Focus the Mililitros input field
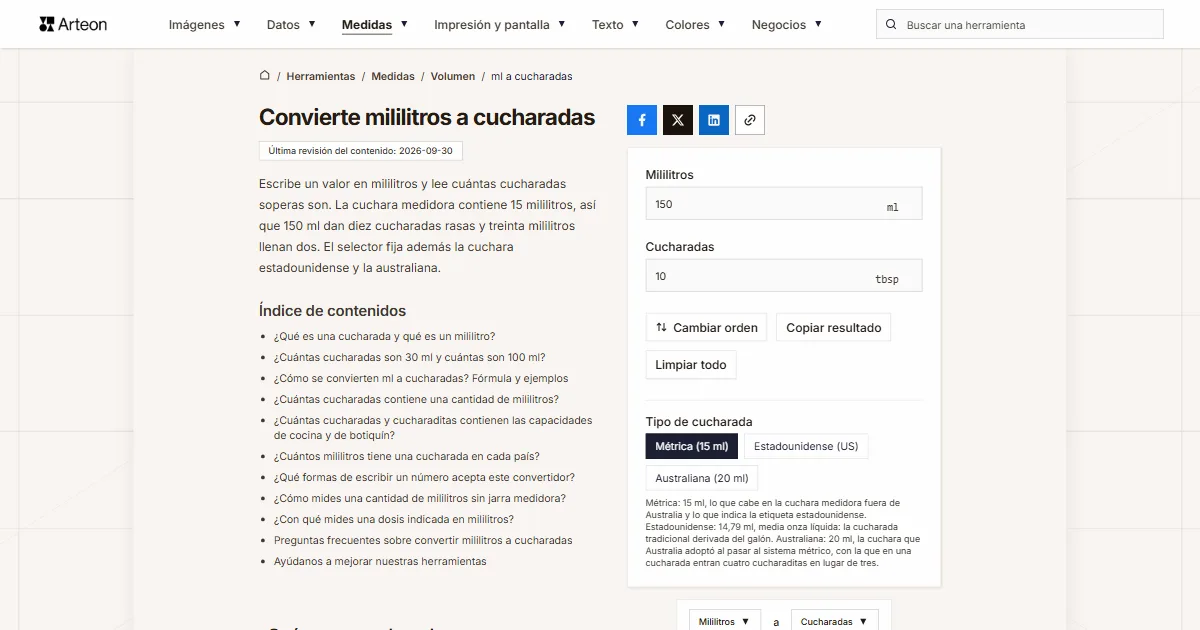Viewport: 1200px width, 630px height. click(x=784, y=204)
